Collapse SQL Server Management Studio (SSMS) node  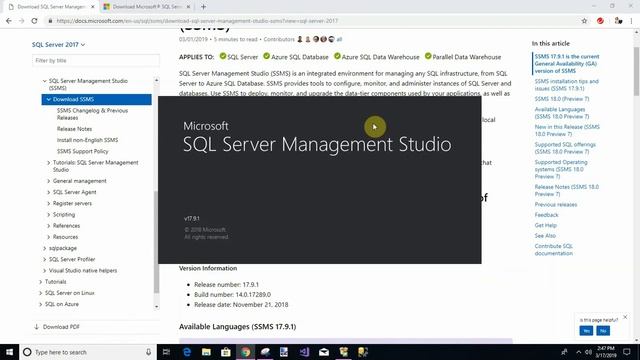pyautogui.click(x=44, y=81)
